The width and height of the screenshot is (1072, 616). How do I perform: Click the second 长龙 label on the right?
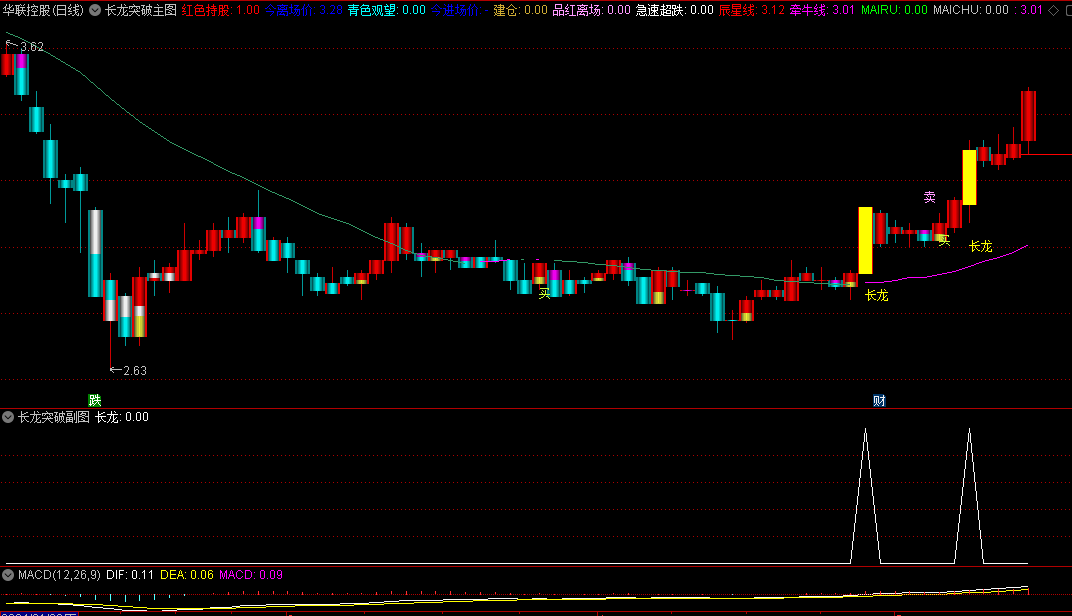980,246
